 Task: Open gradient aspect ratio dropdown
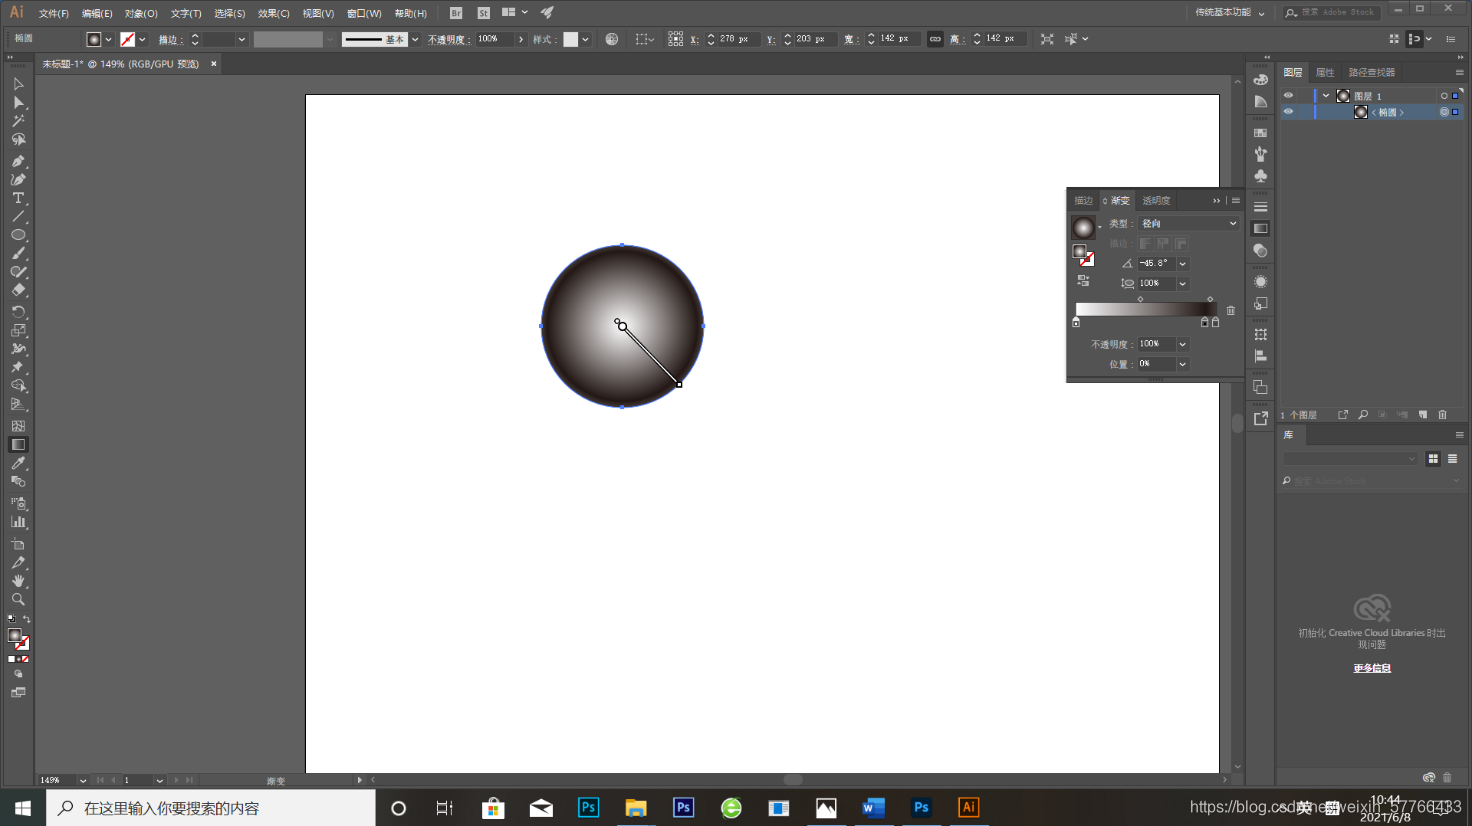click(x=1183, y=284)
